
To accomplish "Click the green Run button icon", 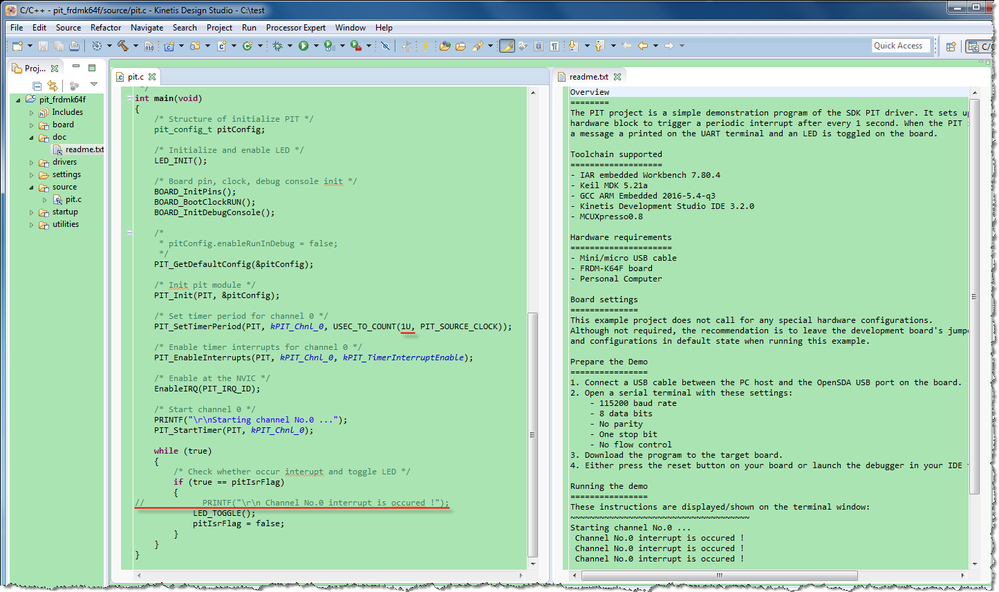I will coord(303,46).
